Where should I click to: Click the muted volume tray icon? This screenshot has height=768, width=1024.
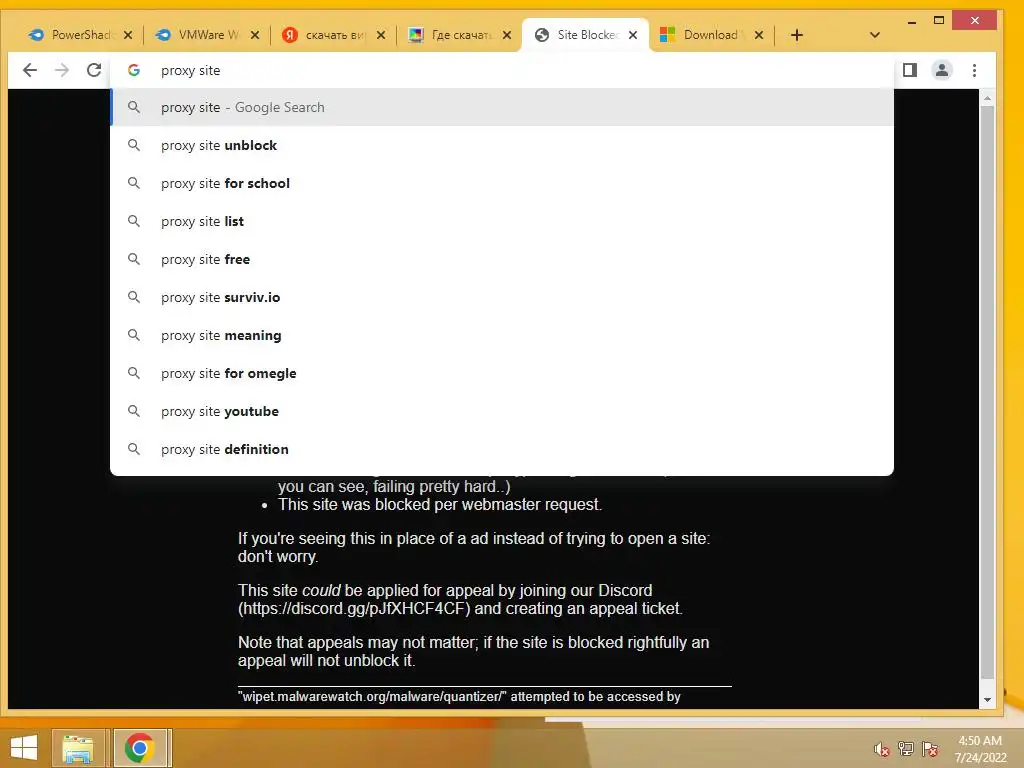tap(881, 749)
